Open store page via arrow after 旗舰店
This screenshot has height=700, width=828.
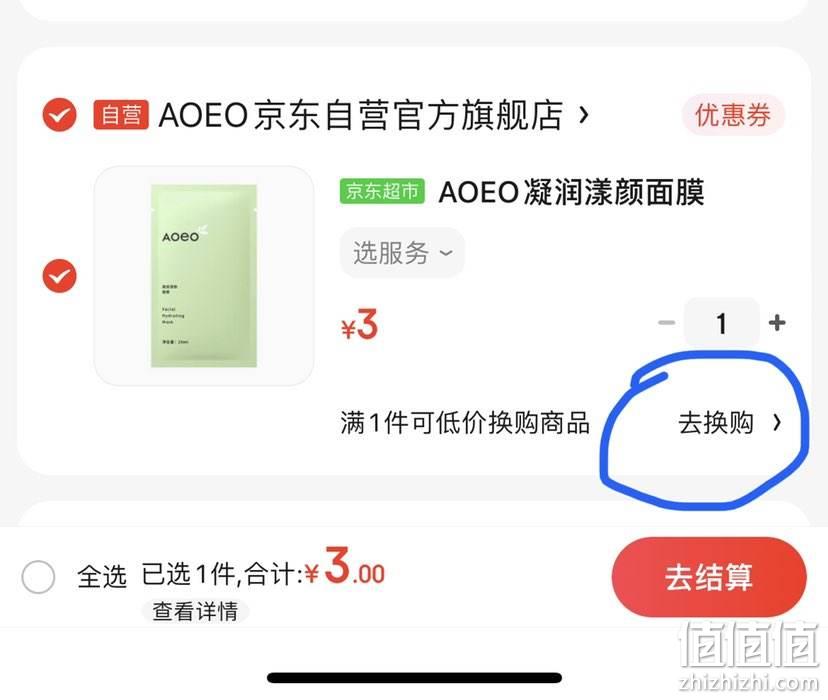(584, 115)
